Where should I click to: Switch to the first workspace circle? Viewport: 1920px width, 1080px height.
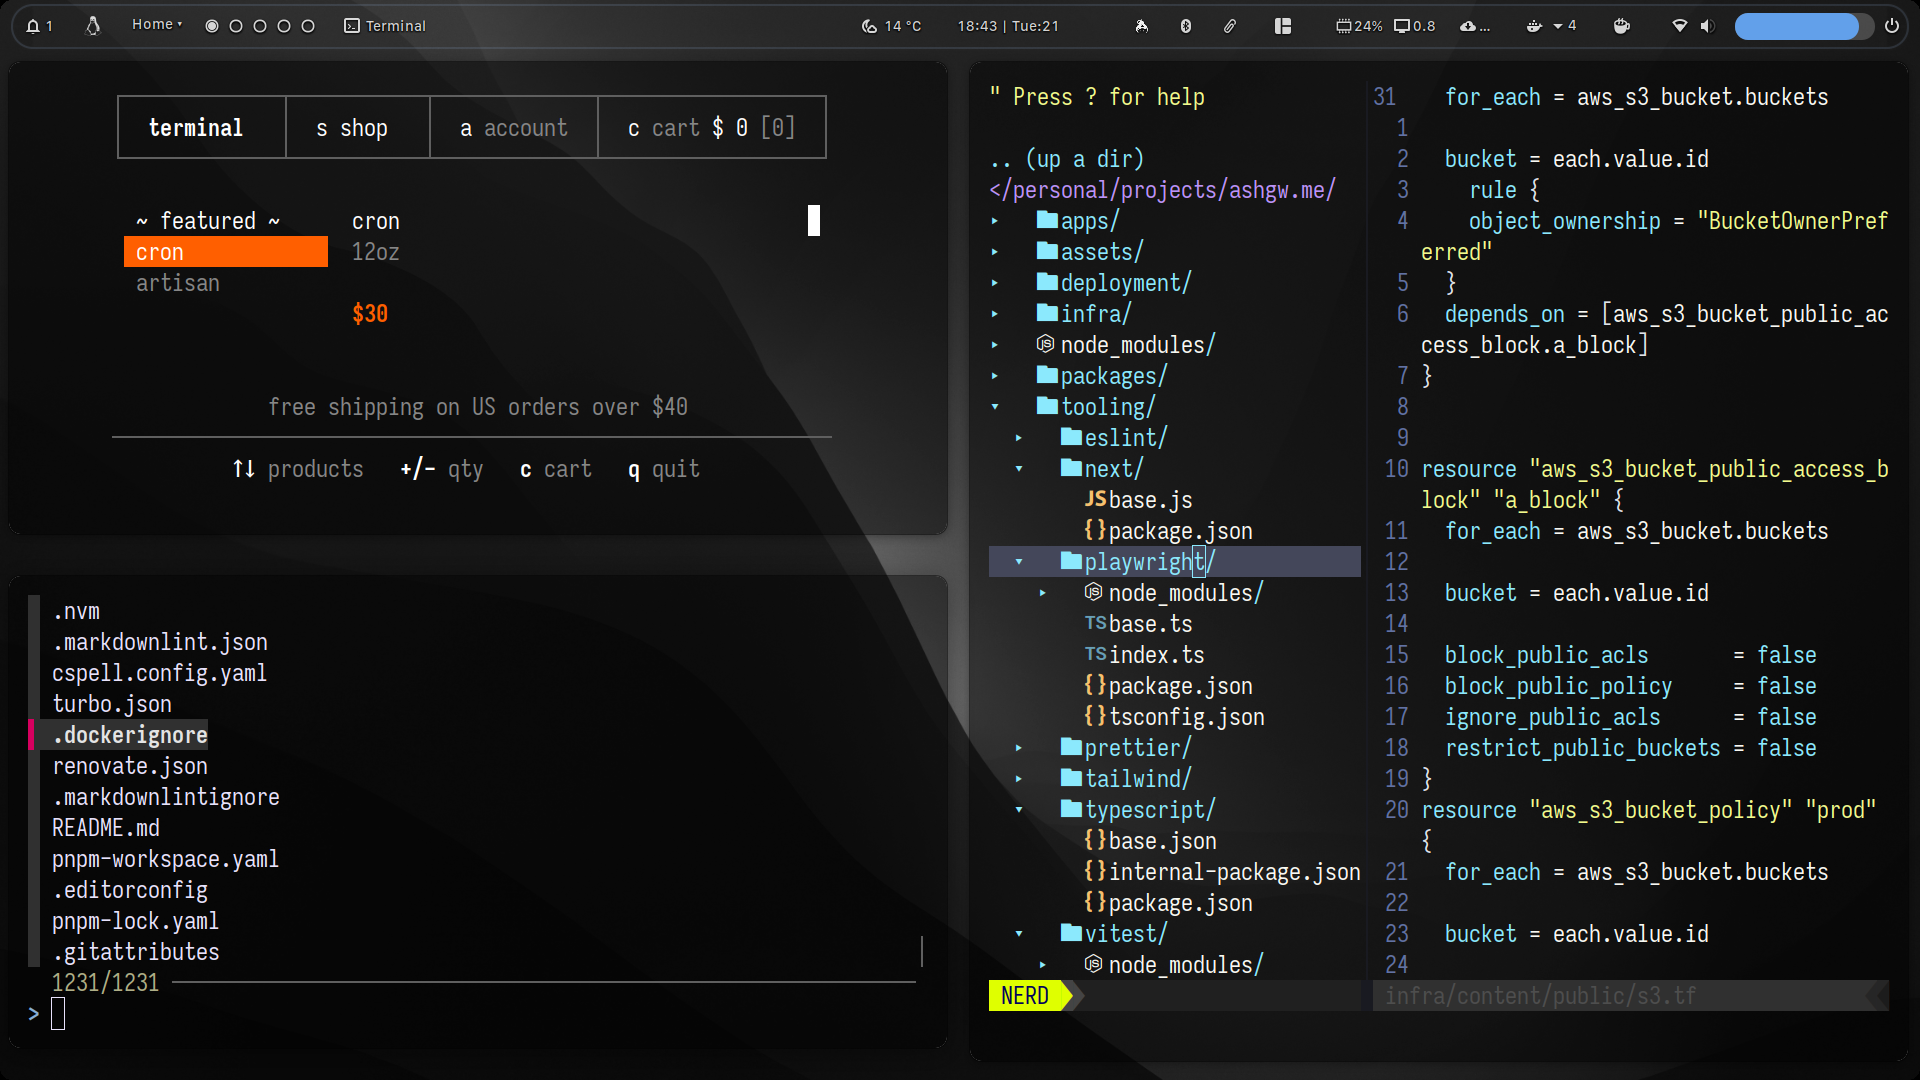pos(212,26)
